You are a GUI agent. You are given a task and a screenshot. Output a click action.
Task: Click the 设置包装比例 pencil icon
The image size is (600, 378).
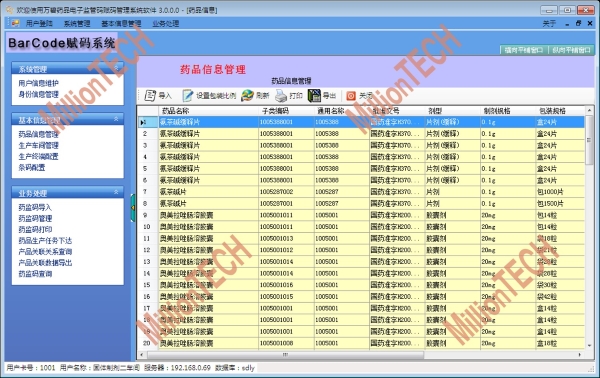coord(188,96)
